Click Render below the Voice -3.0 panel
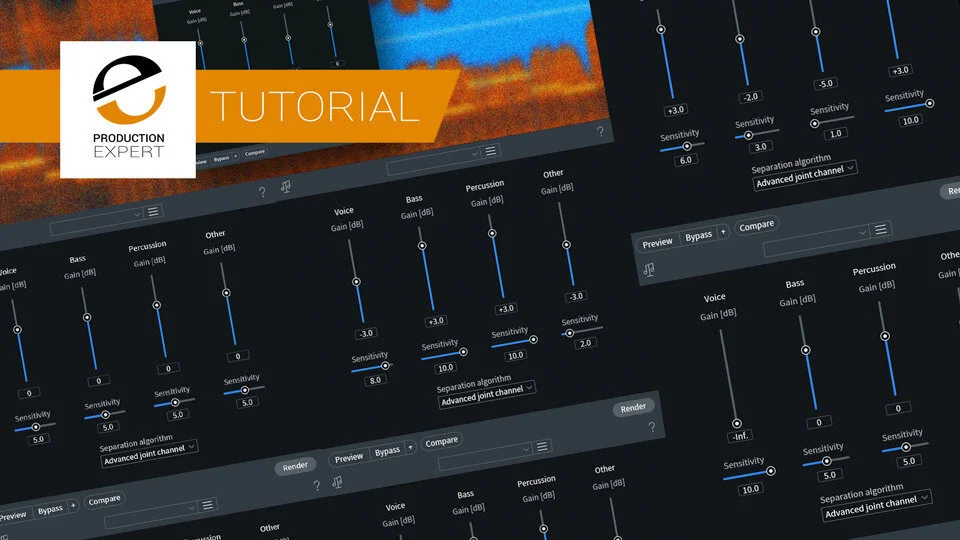The image size is (960, 540). [x=633, y=408]
